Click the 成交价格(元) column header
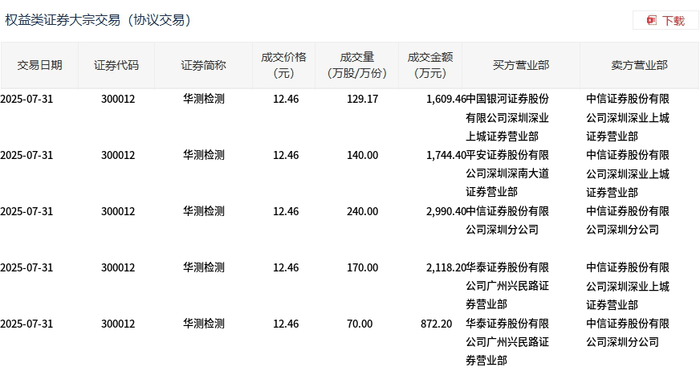Viewport: 700px width, 371px height. click(283, 66)
